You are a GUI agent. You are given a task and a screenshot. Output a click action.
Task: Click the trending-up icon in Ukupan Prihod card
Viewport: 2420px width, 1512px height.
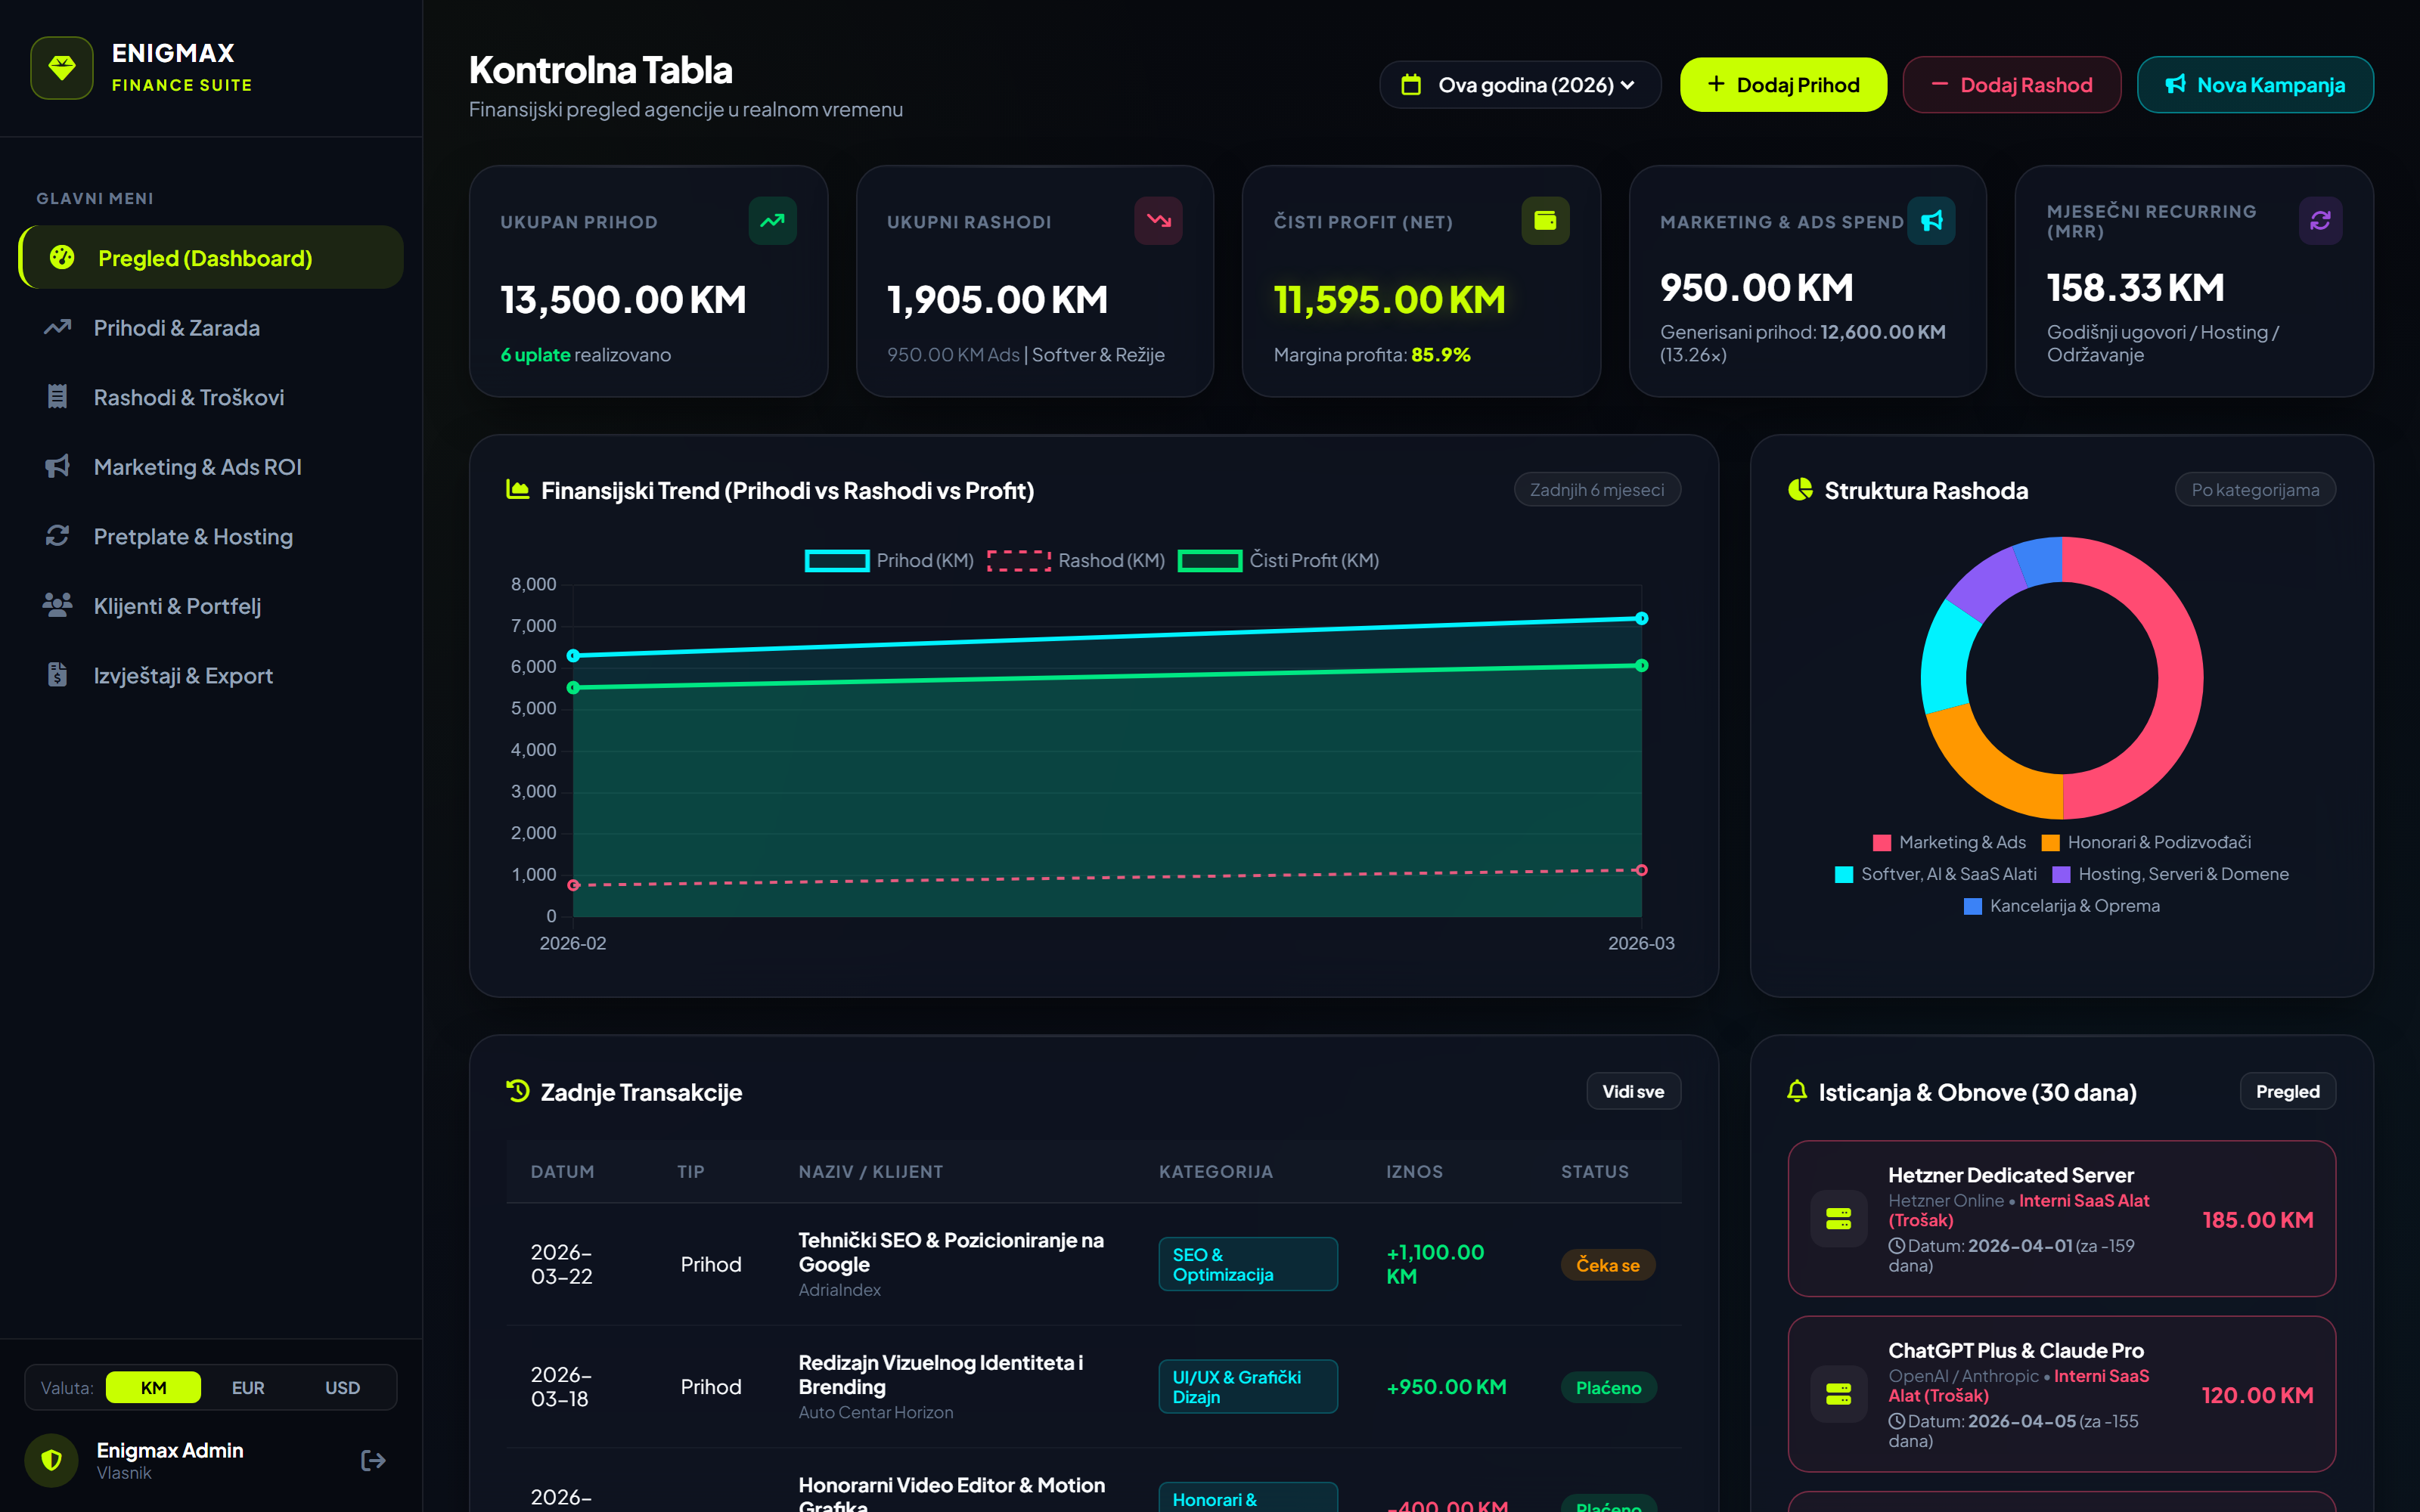point(772,221)
